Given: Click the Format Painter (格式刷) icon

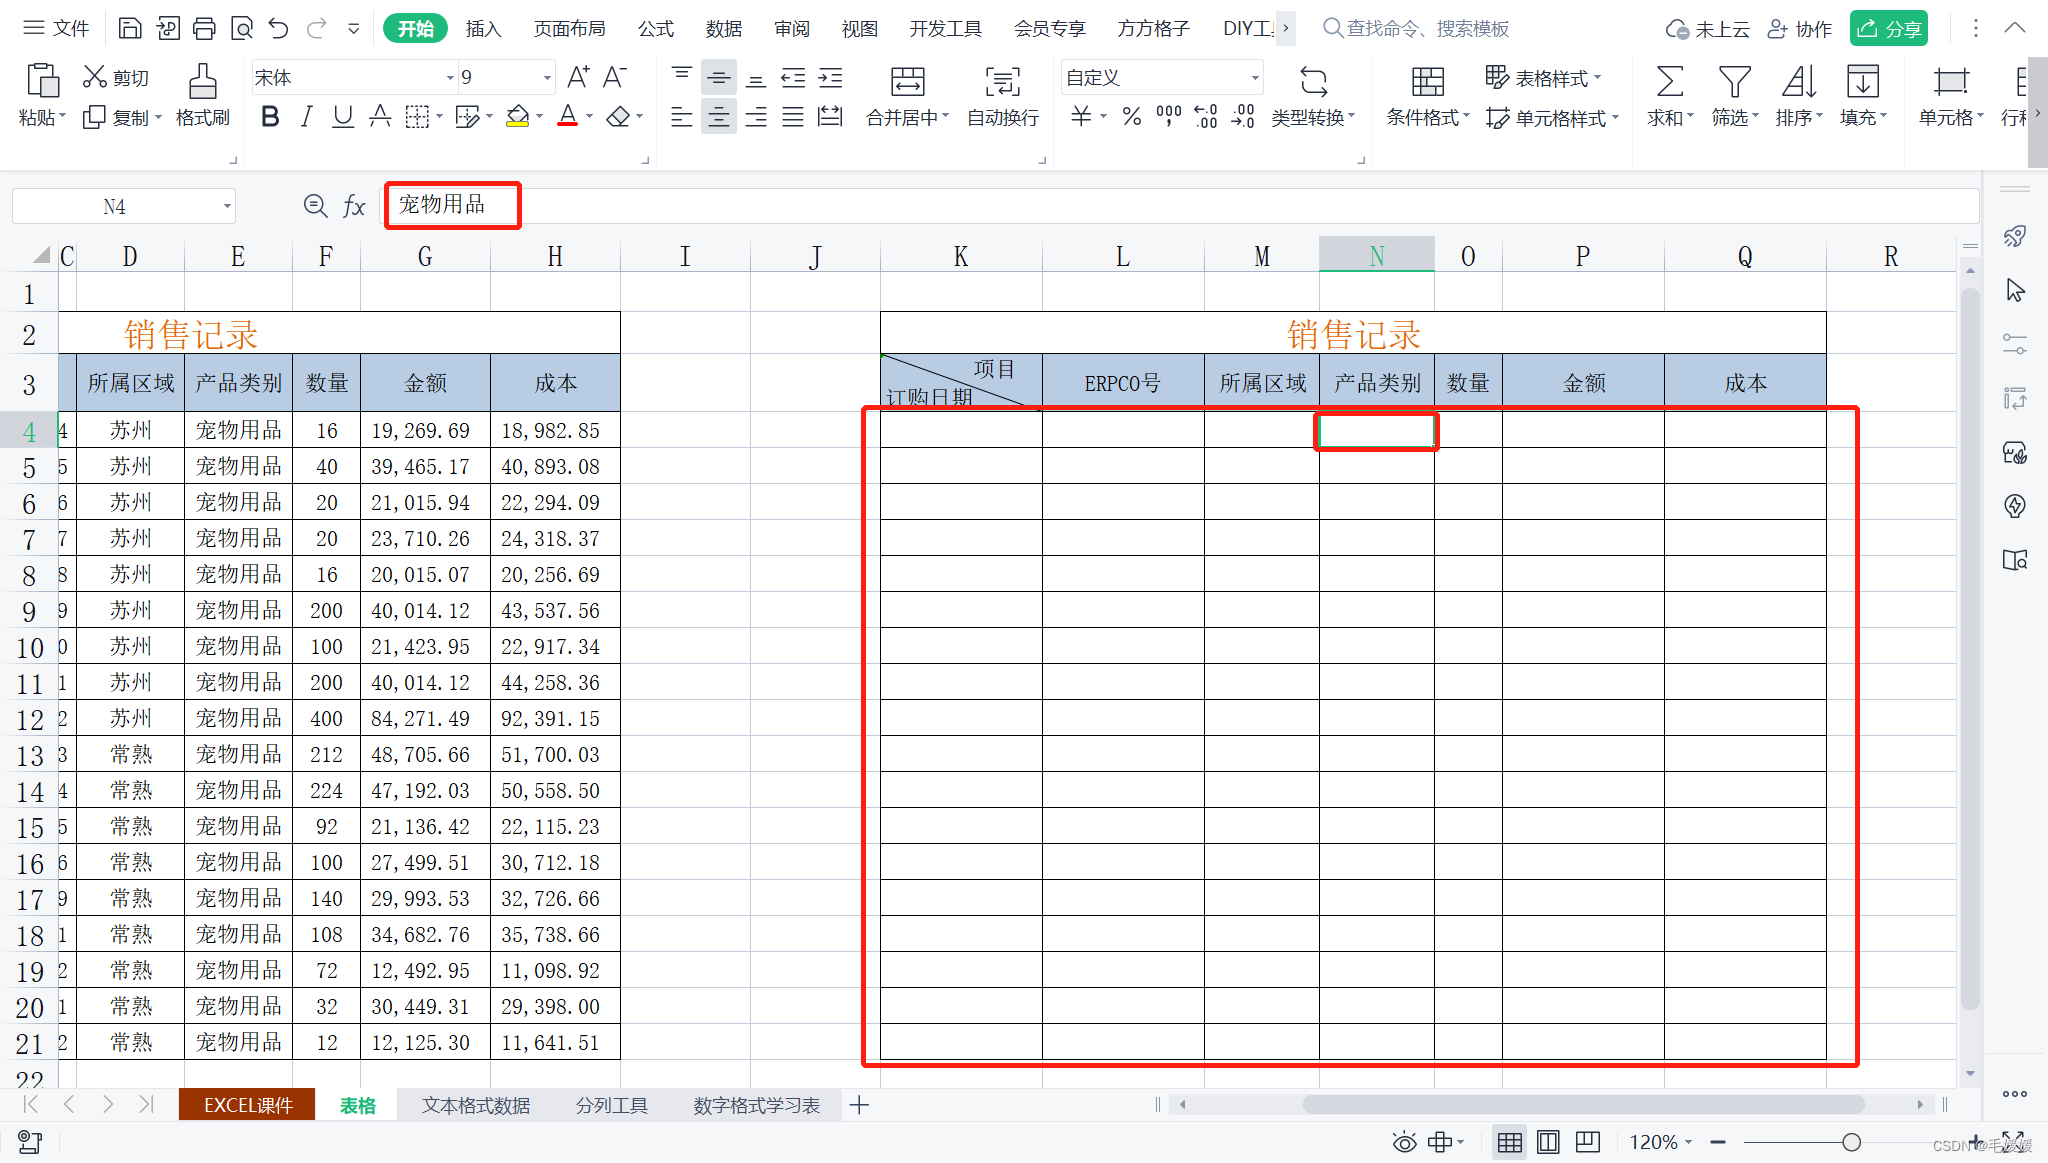Looking at the screenshot, I should tap(202, 83).
